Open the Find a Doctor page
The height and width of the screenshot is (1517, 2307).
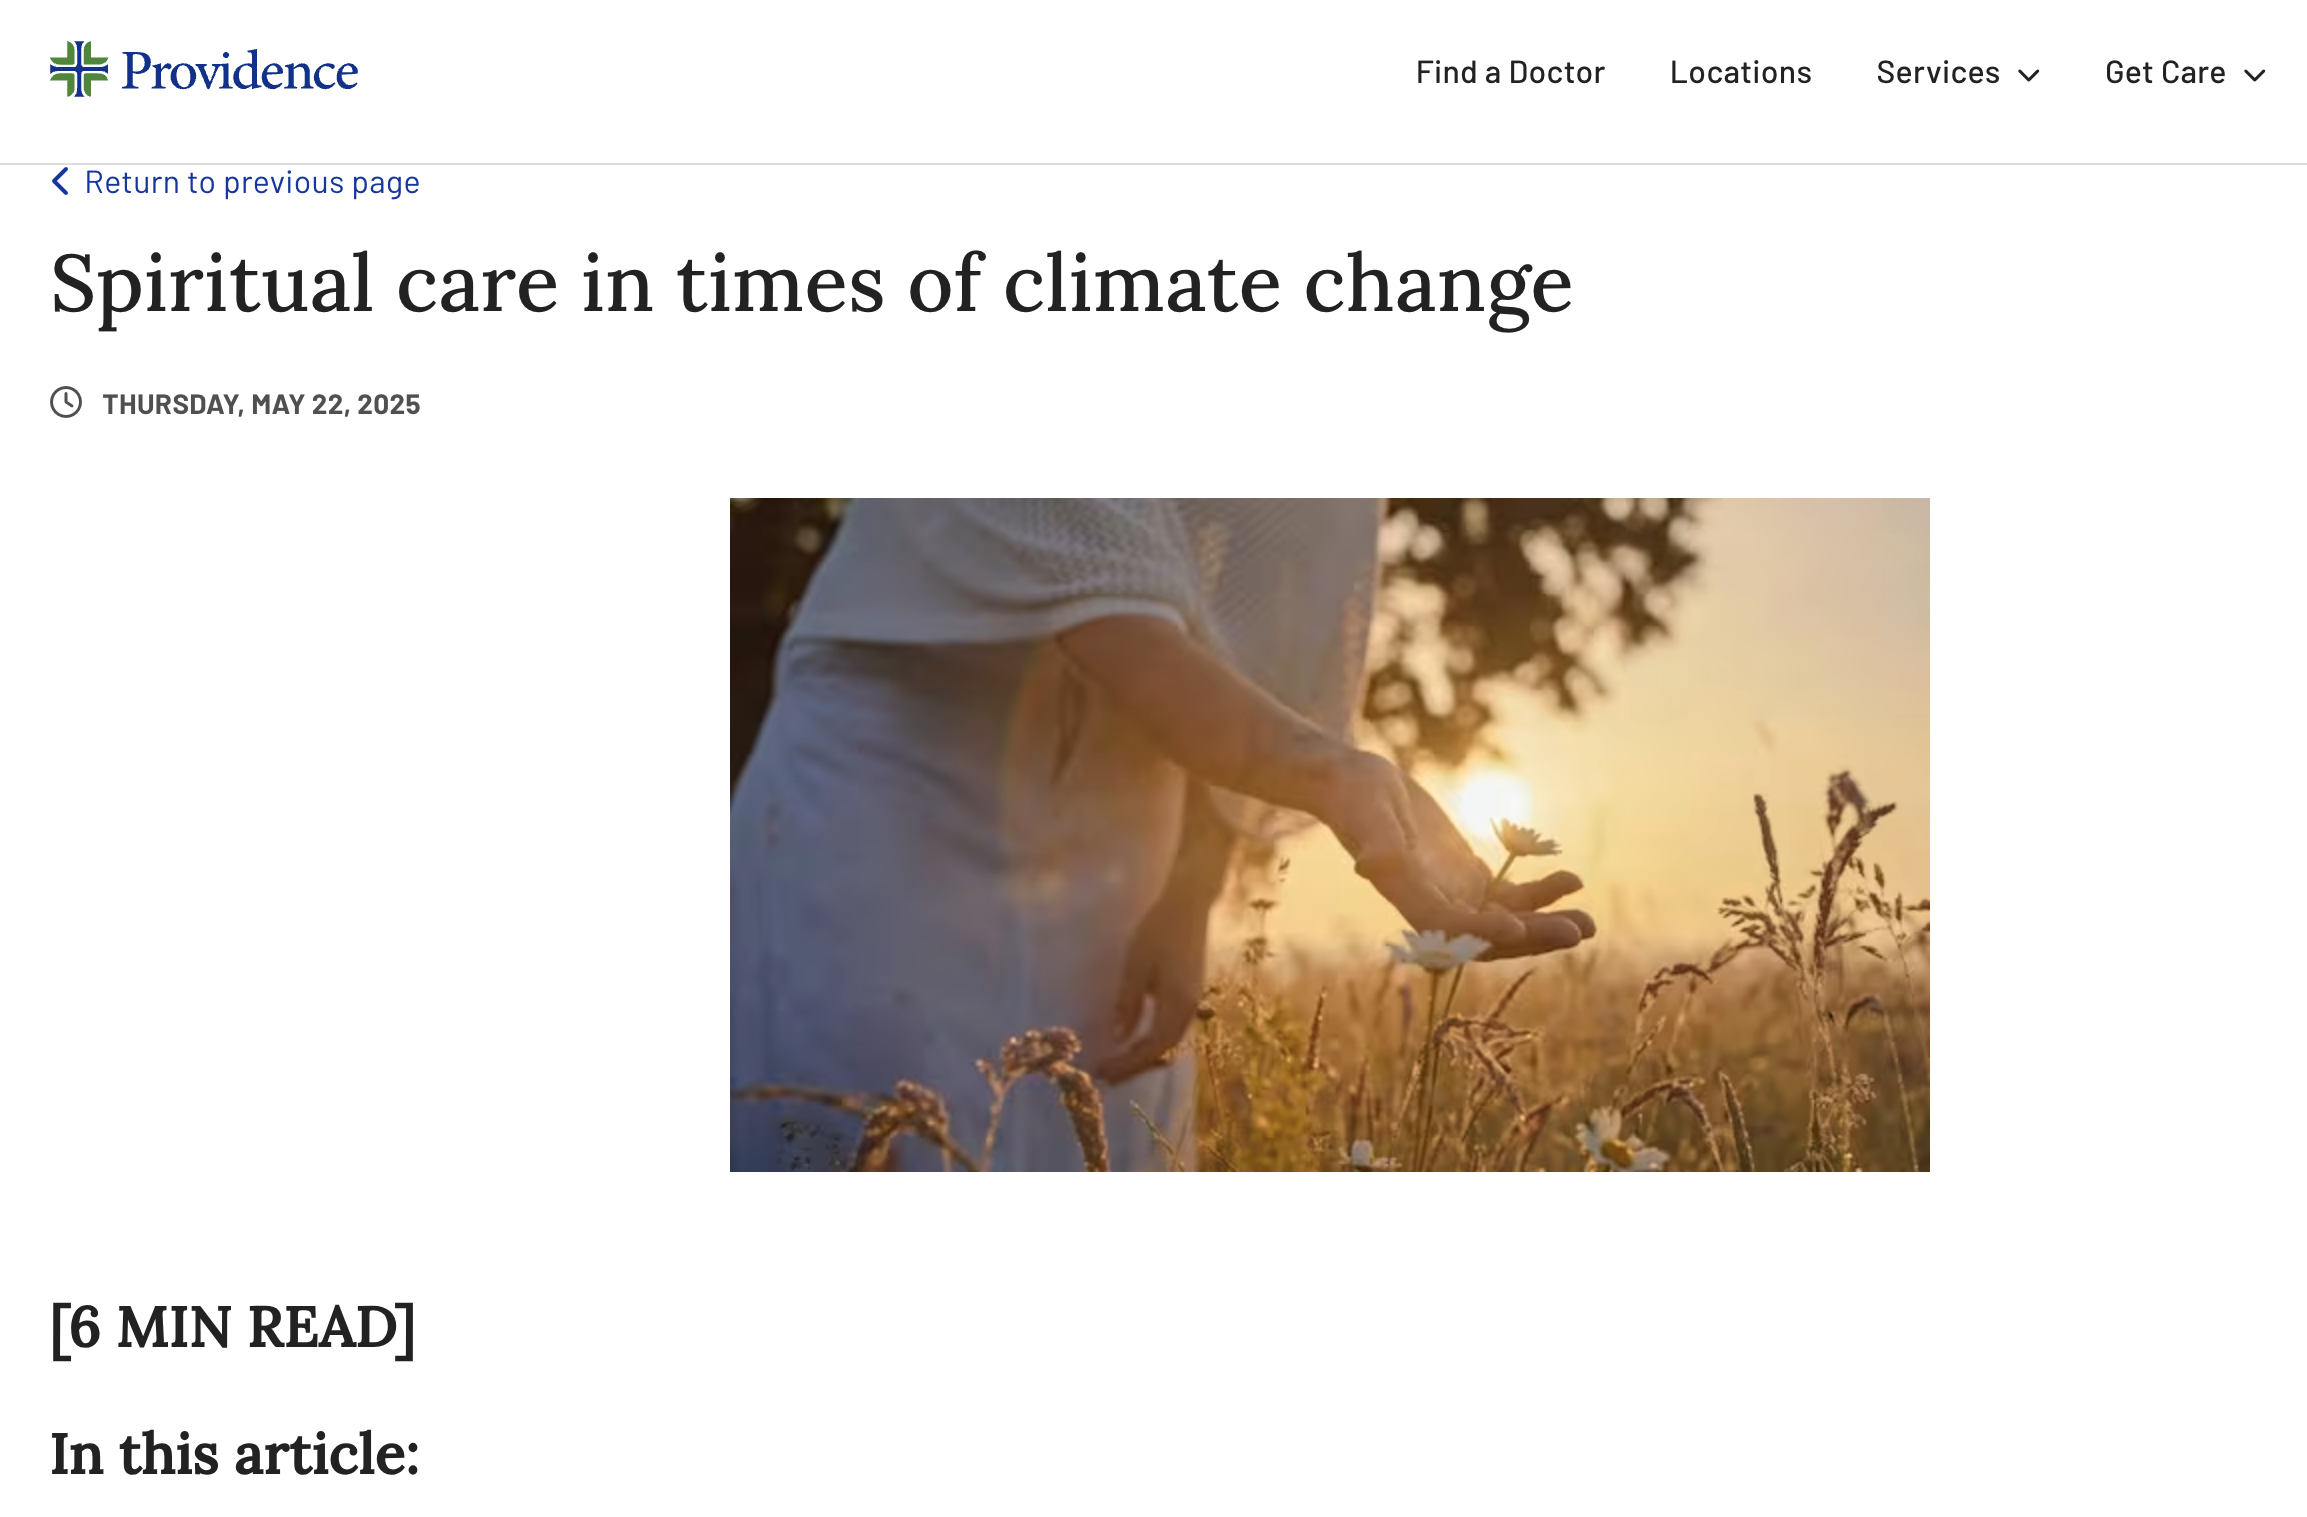pos(1509,73)
